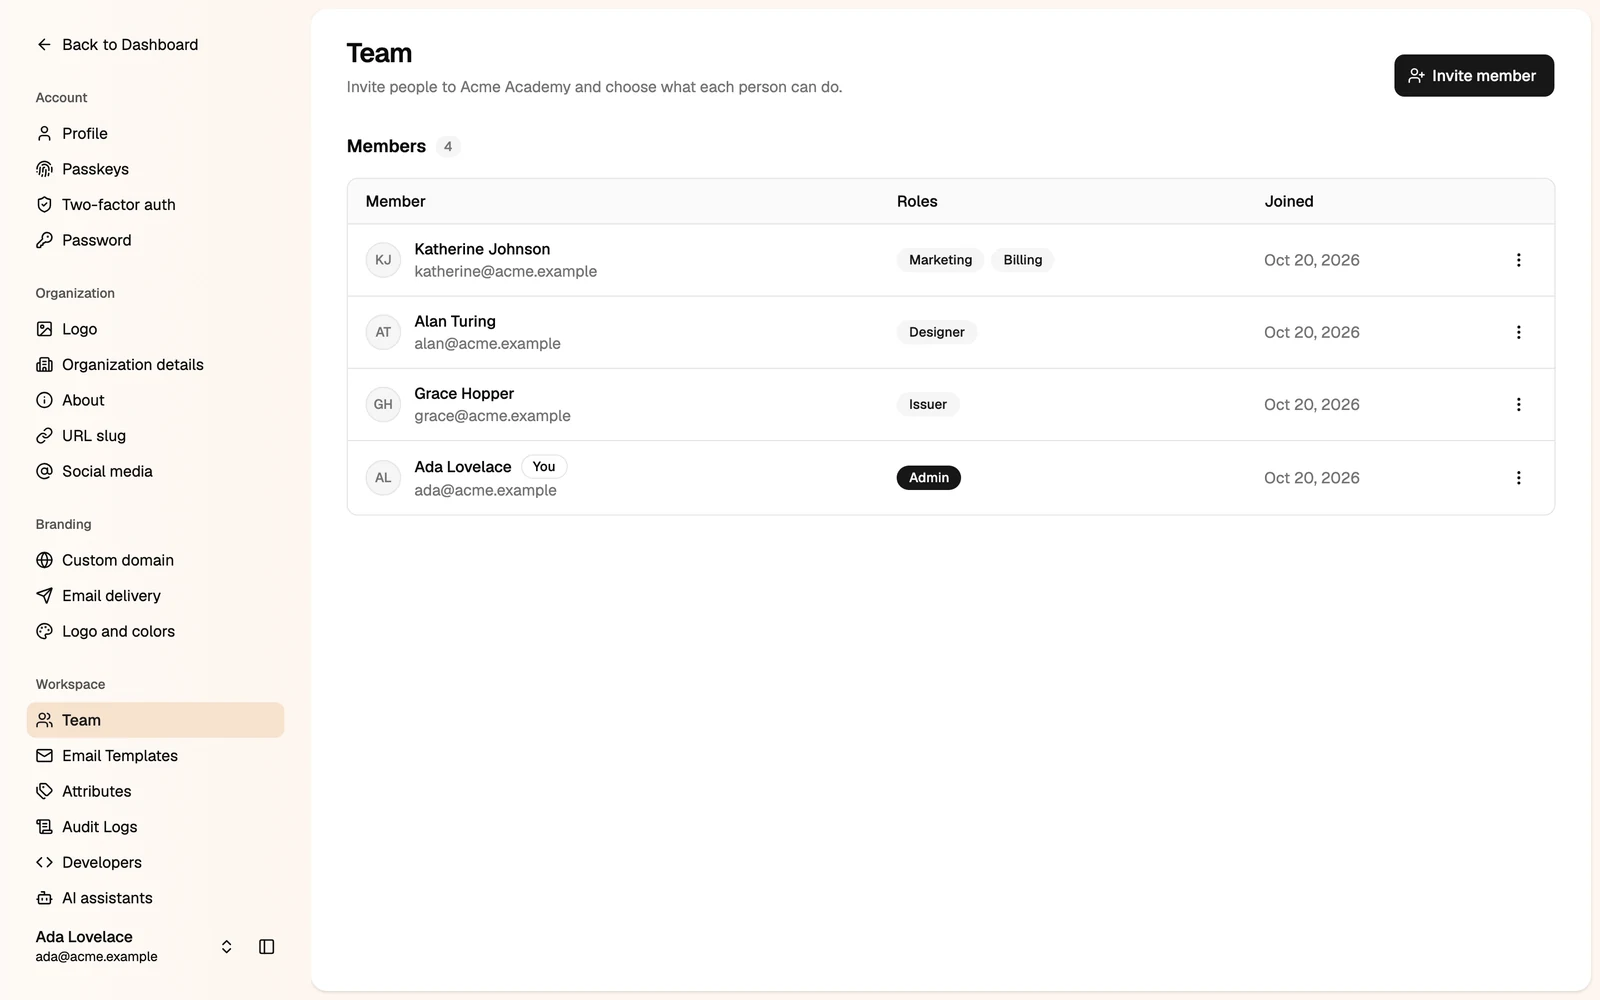Open Custom domain settings

155,560
